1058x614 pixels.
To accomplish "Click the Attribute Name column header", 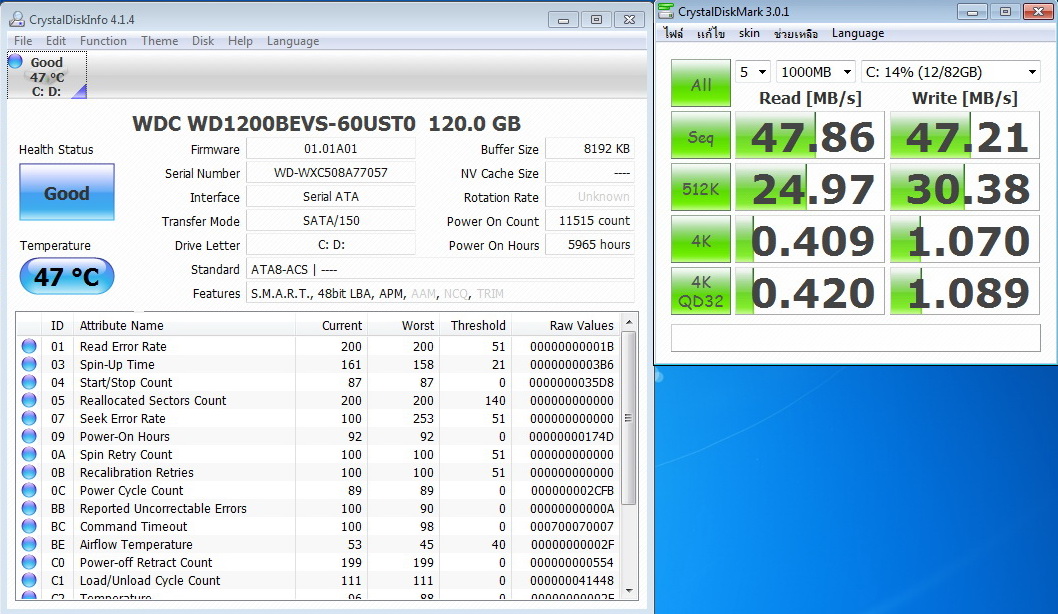I will click(184, 325).
